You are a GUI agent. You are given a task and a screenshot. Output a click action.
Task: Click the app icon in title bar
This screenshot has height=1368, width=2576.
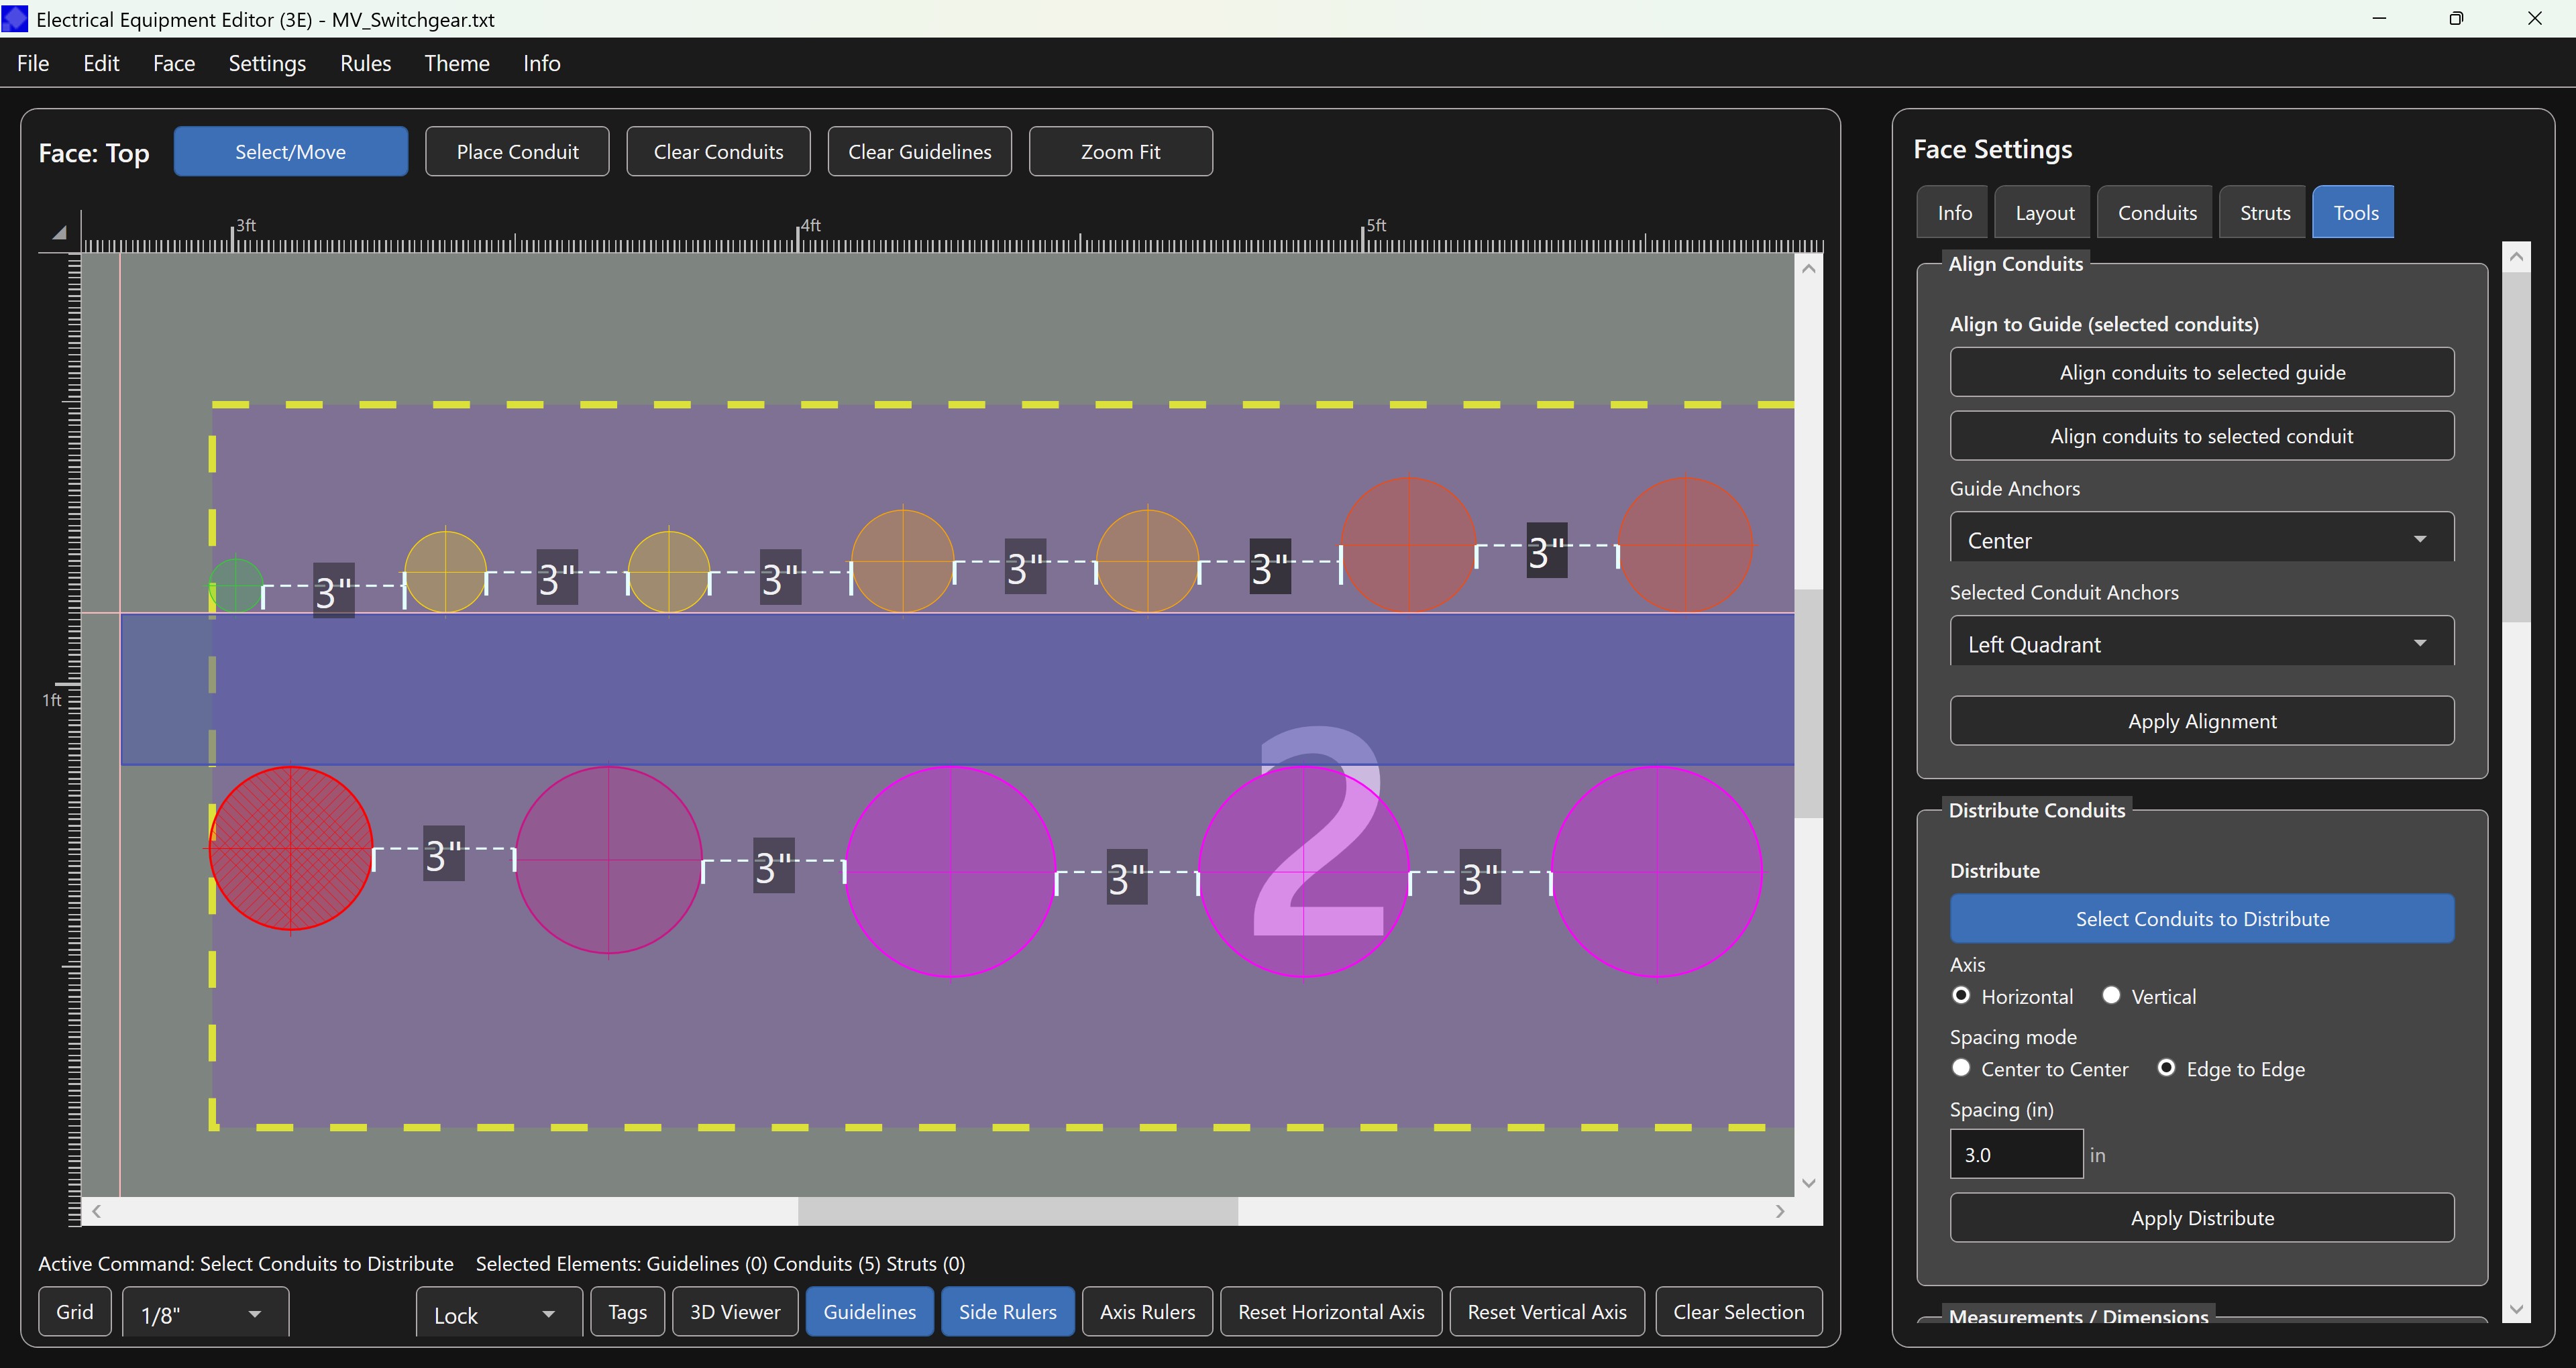tap(15, 19)
